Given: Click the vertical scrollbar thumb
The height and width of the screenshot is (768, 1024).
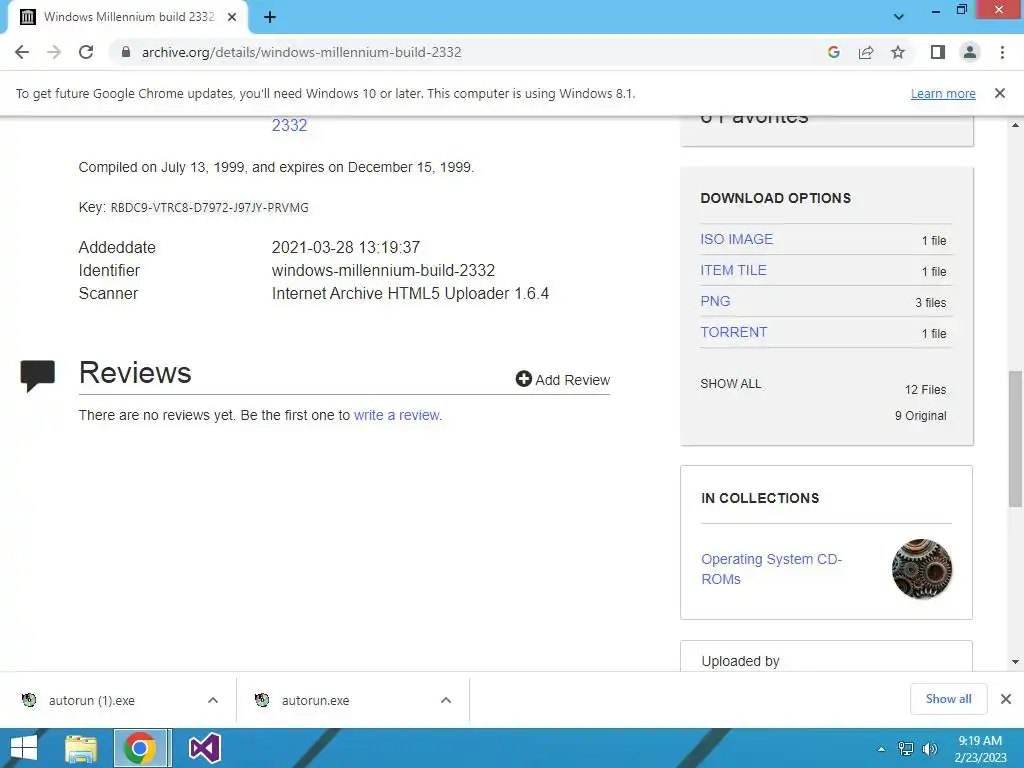Looking at the screenshot, I should pyautogui.click(x=1016, y=439).
